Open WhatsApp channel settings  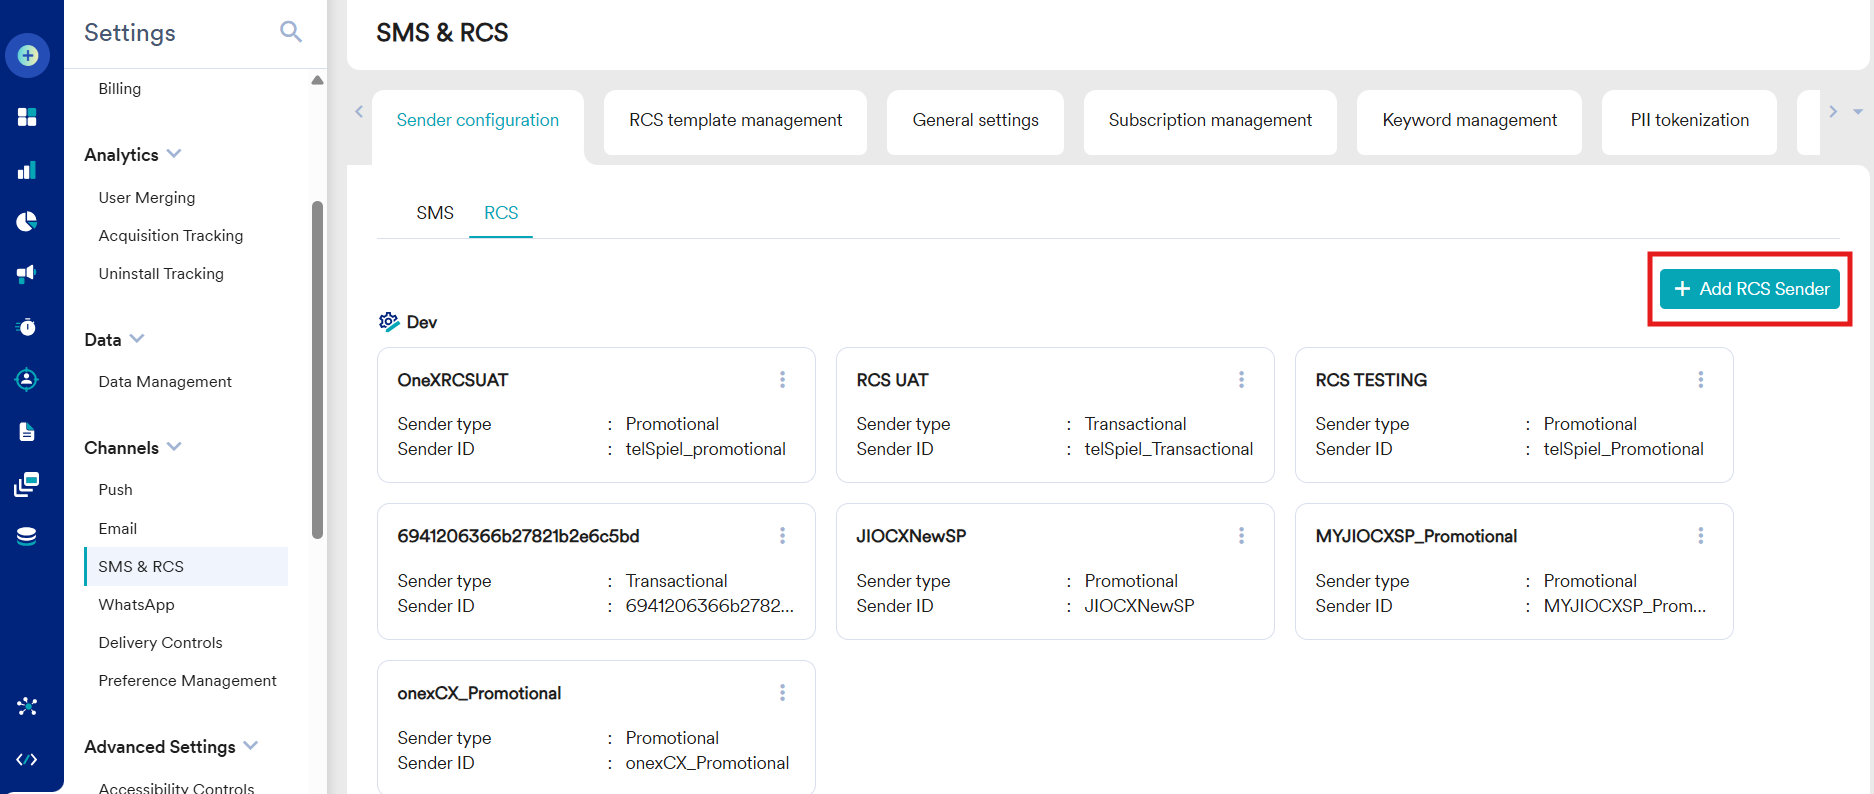tap(137, 605)
